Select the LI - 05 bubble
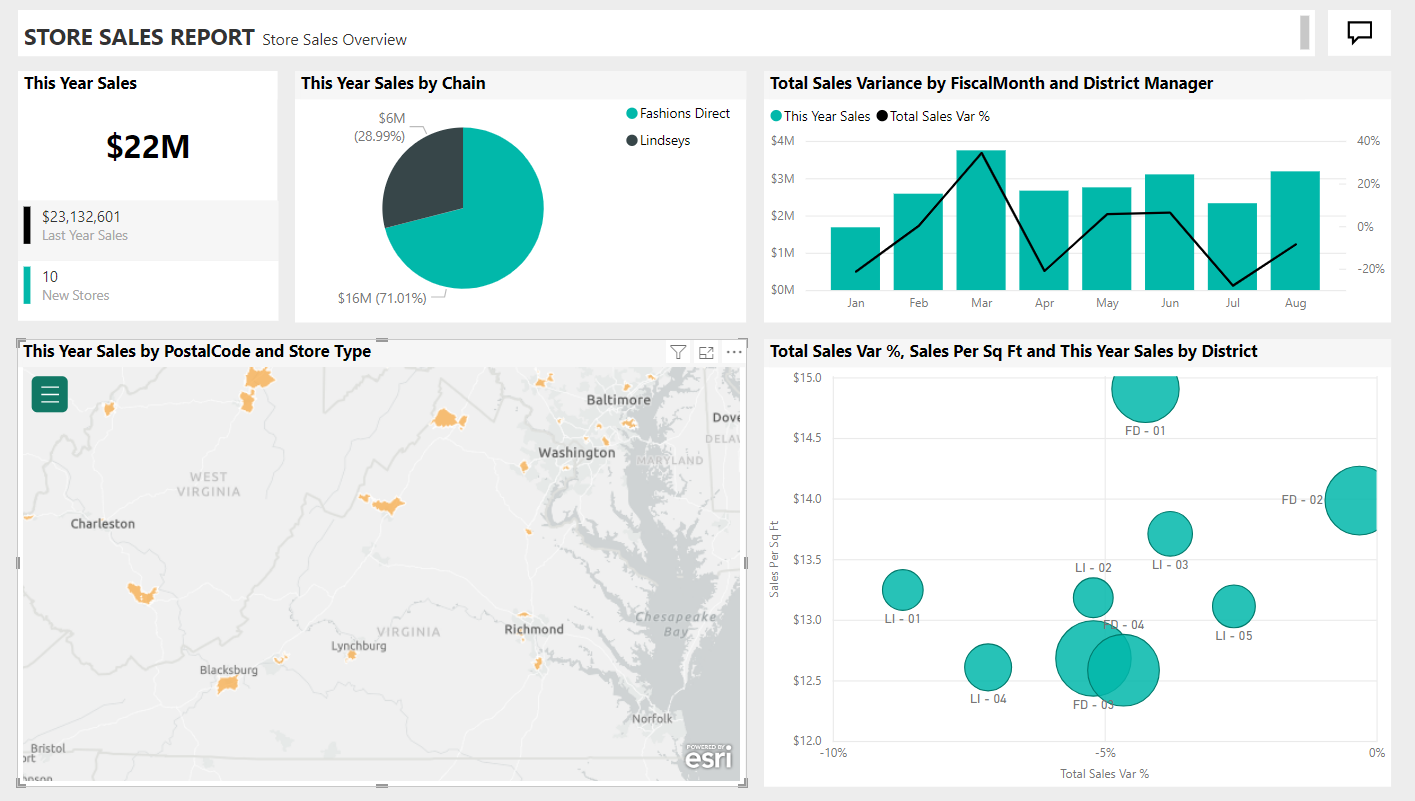1415x801 pixels. click(1234, 606)
